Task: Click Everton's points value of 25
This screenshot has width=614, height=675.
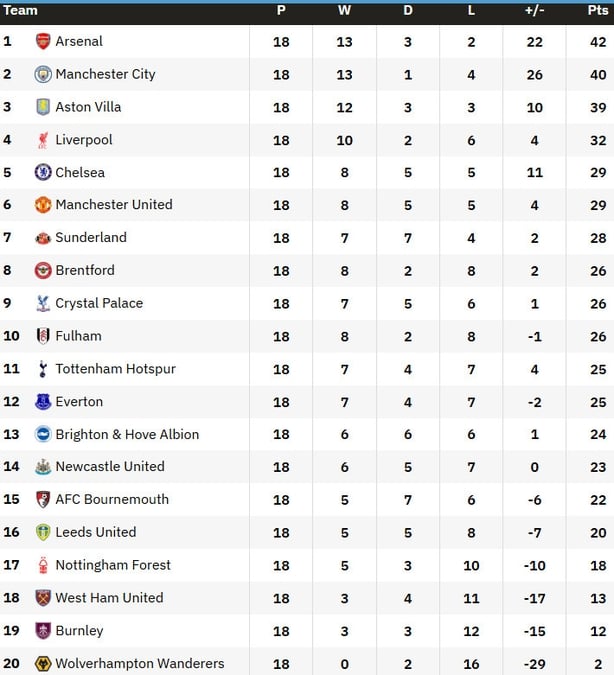Action: pos(597,402)
